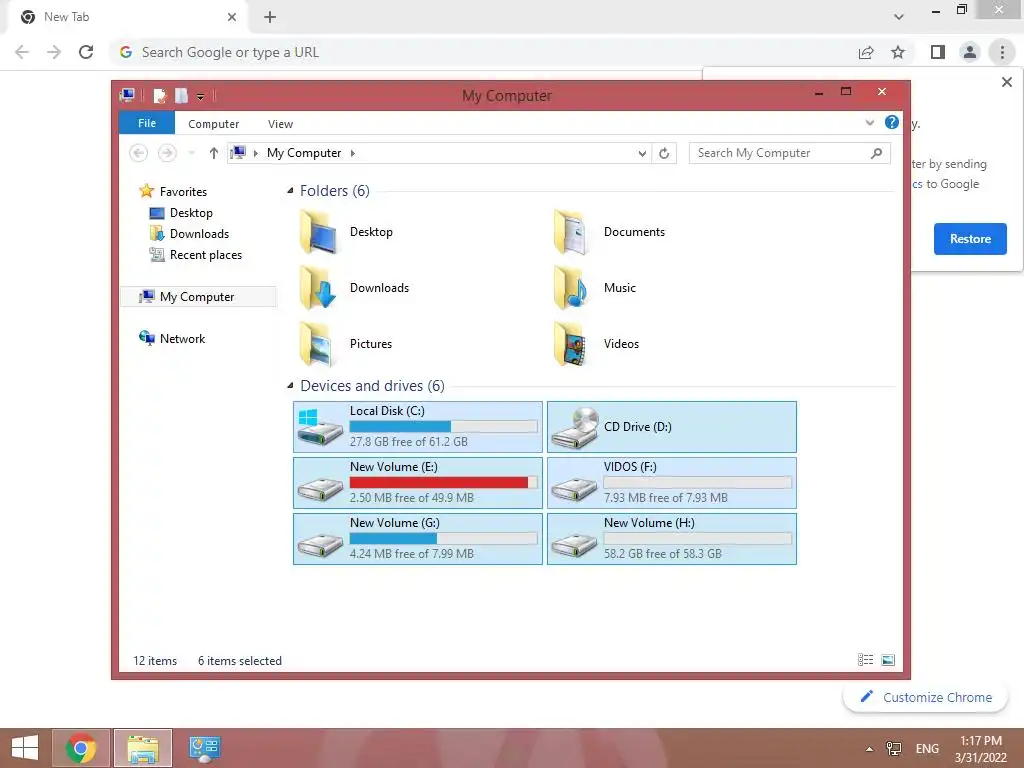1024x768 pixels.
Task: Click Customize Chrome button
Action: 925,697
